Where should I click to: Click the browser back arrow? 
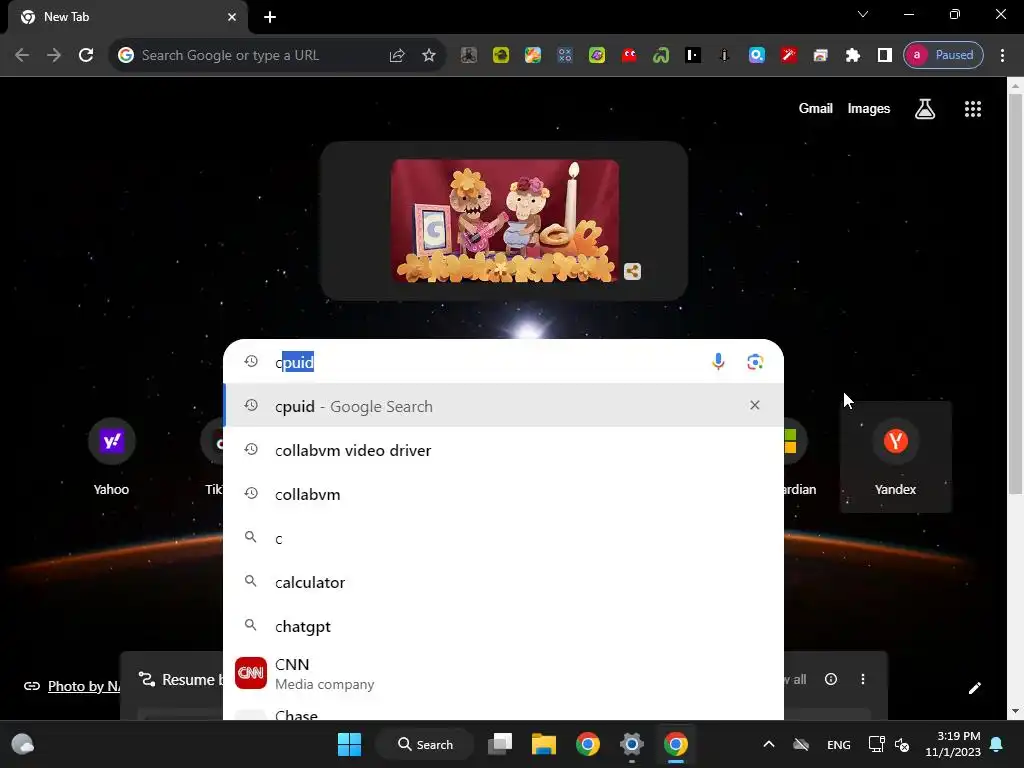[22, 55]
